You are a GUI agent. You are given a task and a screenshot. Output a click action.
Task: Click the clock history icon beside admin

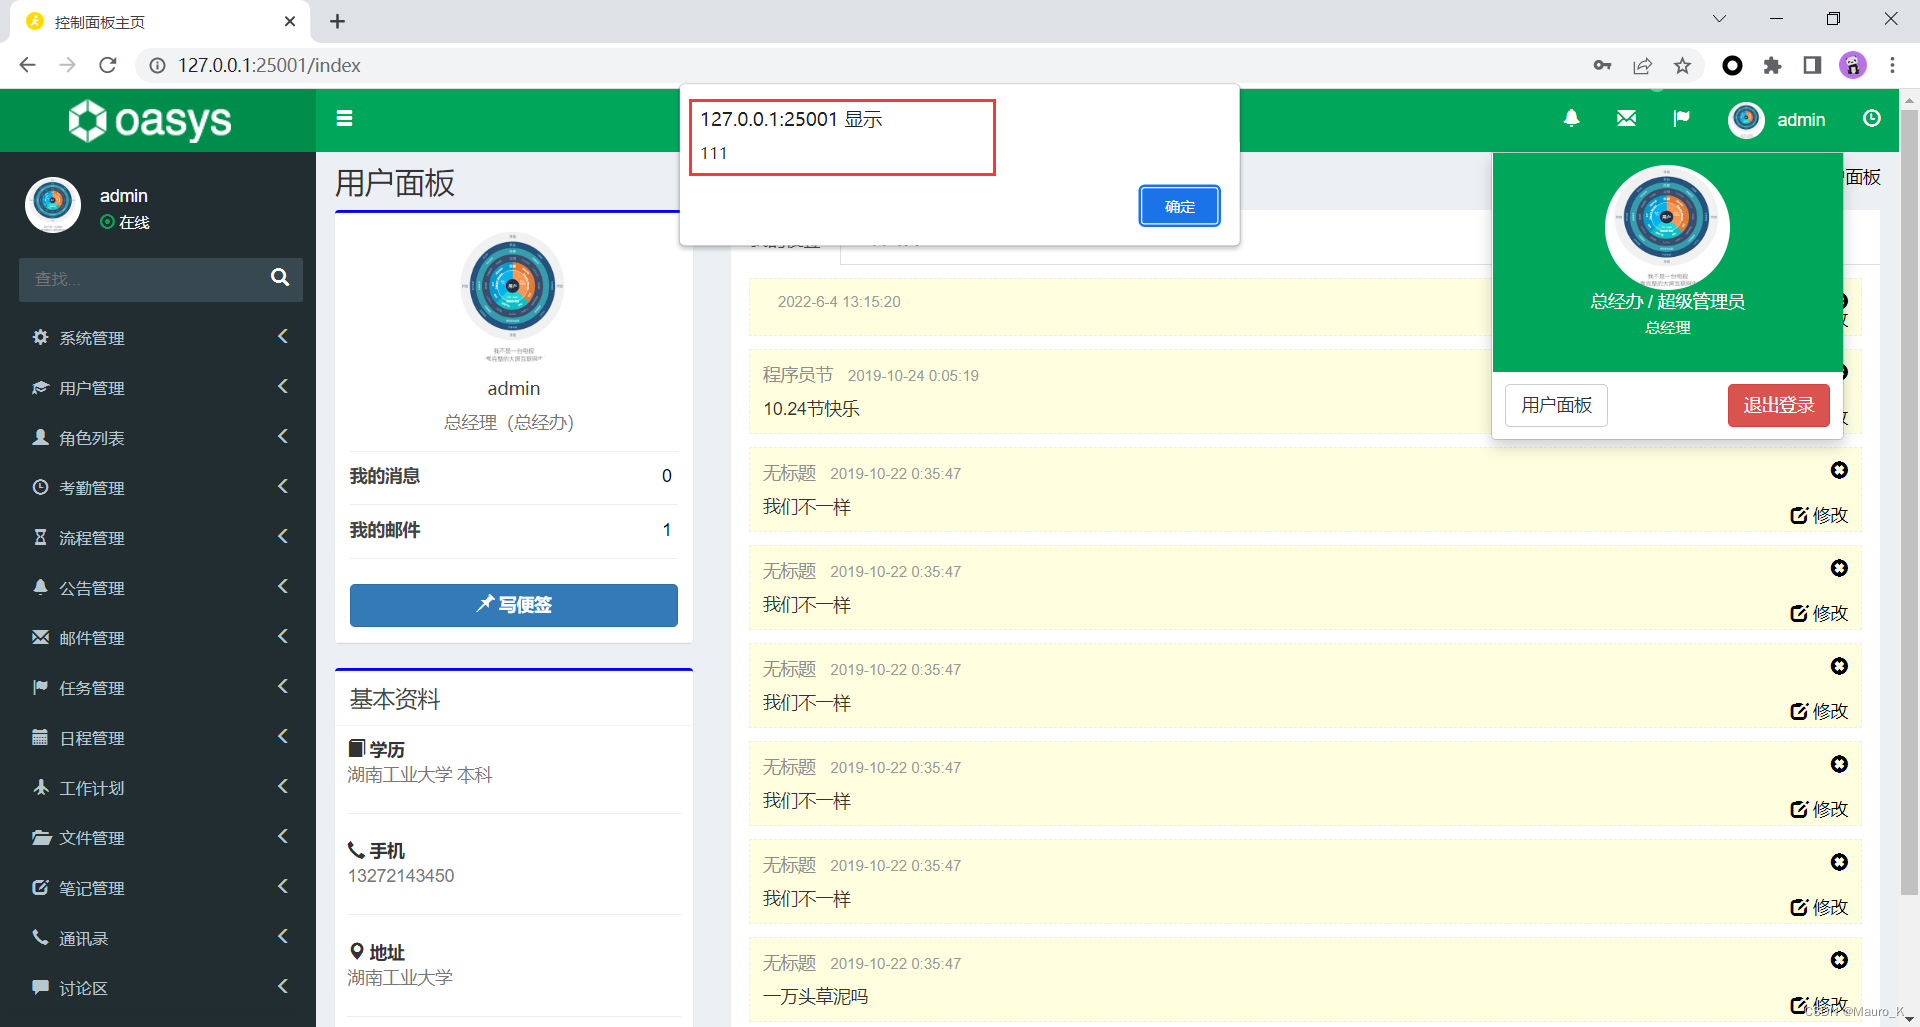pyautogui.click(x=1871, y=118)
